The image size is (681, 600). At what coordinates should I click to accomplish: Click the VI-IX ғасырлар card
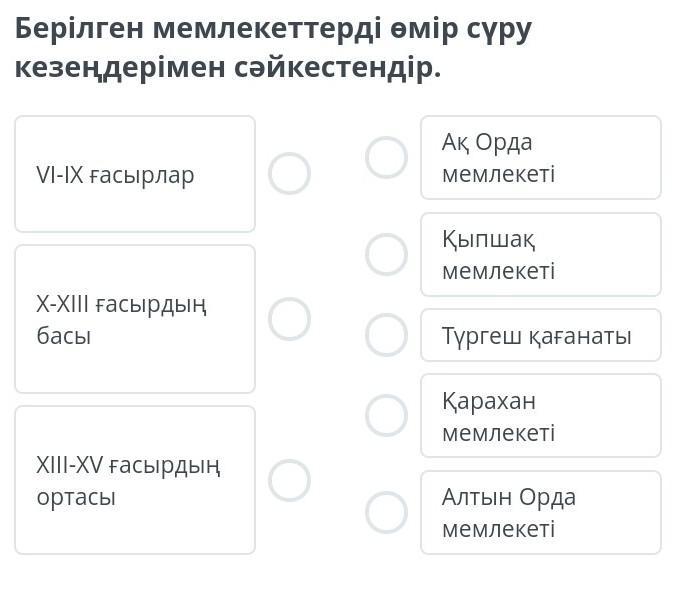pyautogui.click(x=135, y=174)
